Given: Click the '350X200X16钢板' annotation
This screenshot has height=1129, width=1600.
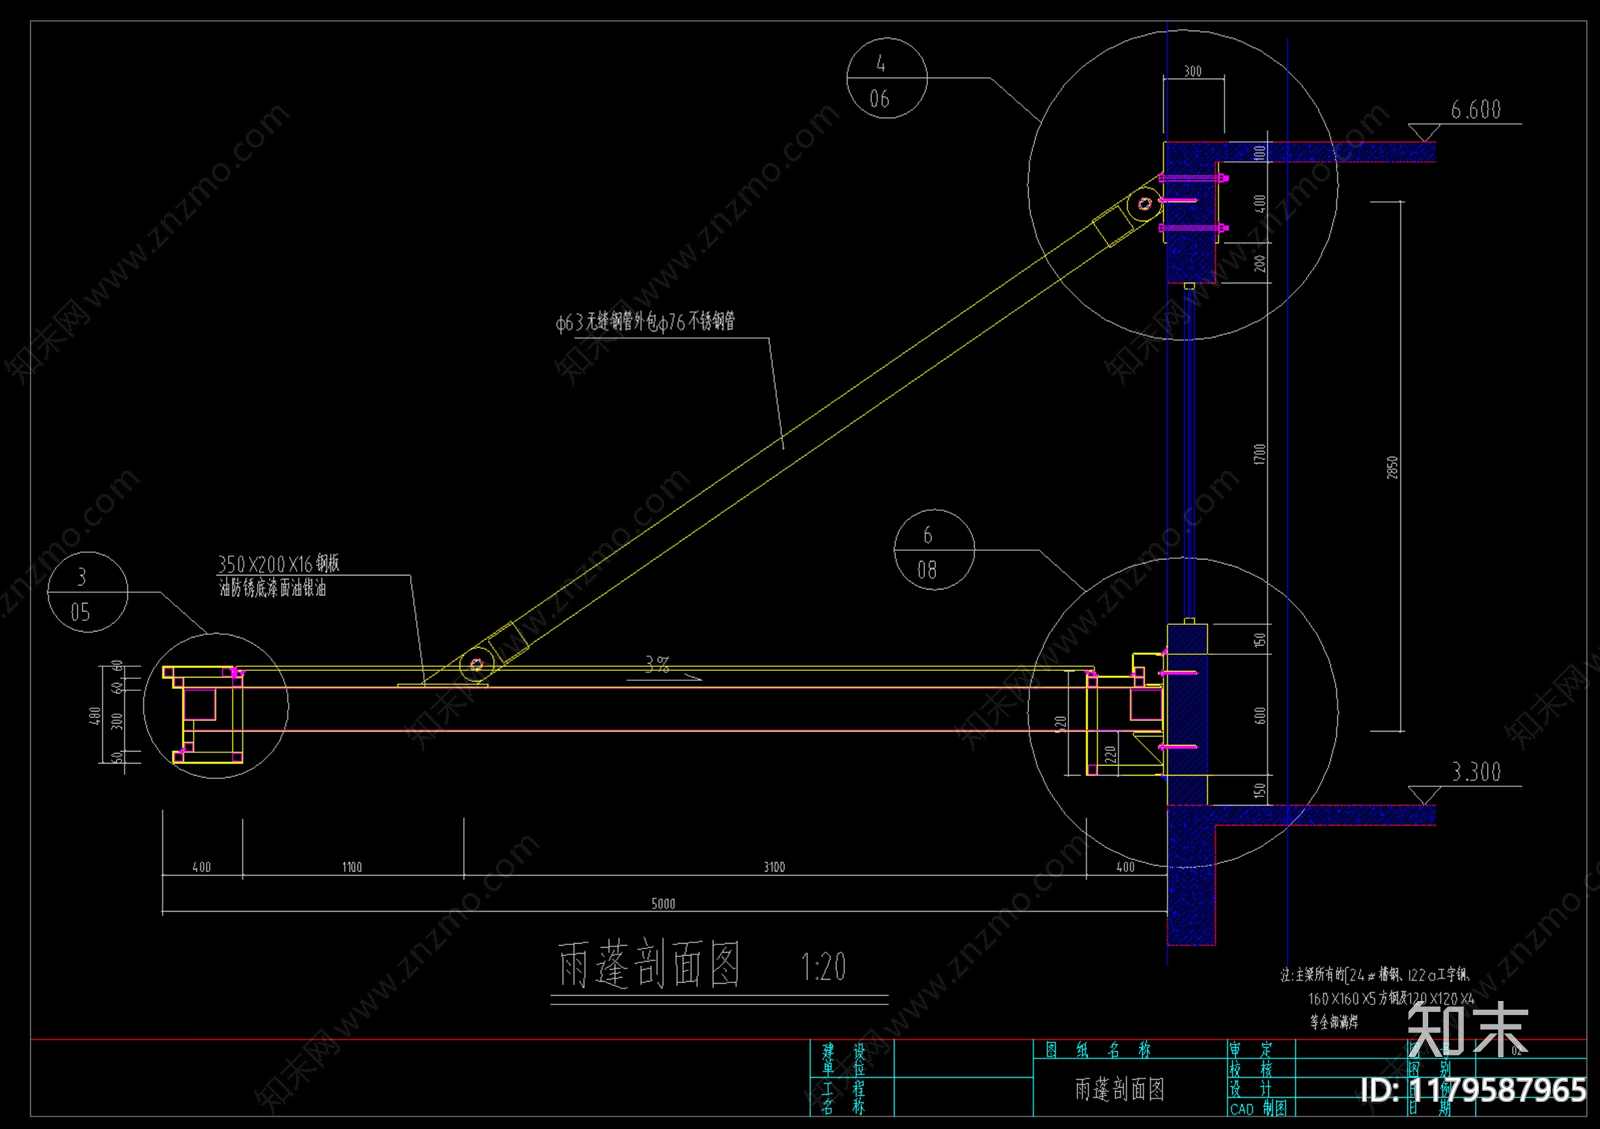Looking at the screenshot, I should coord(279,564).
